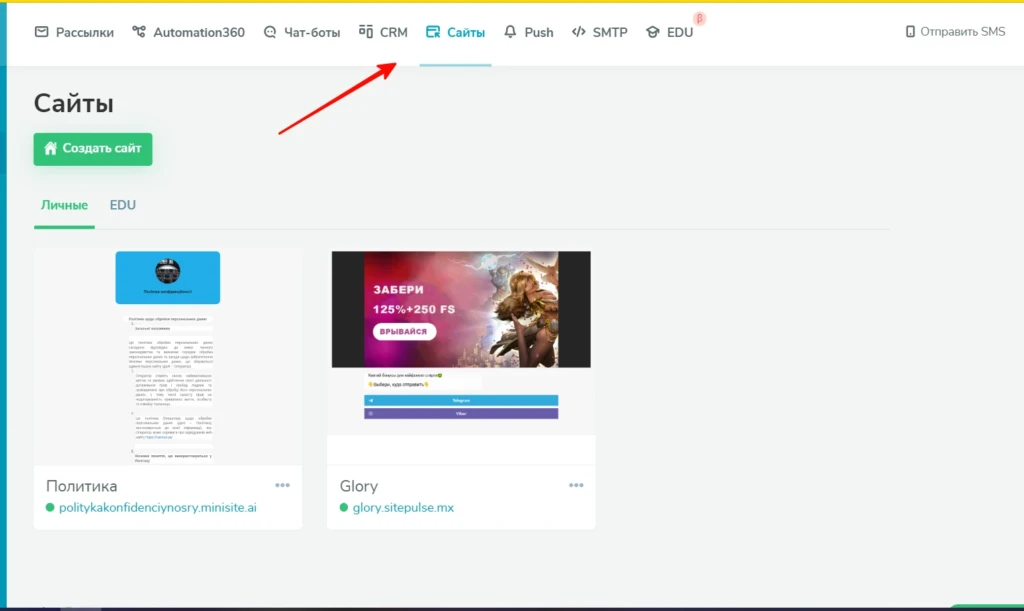Click the Отправить SMS link
1024x611 pixels.
click(x=963, y=31)
